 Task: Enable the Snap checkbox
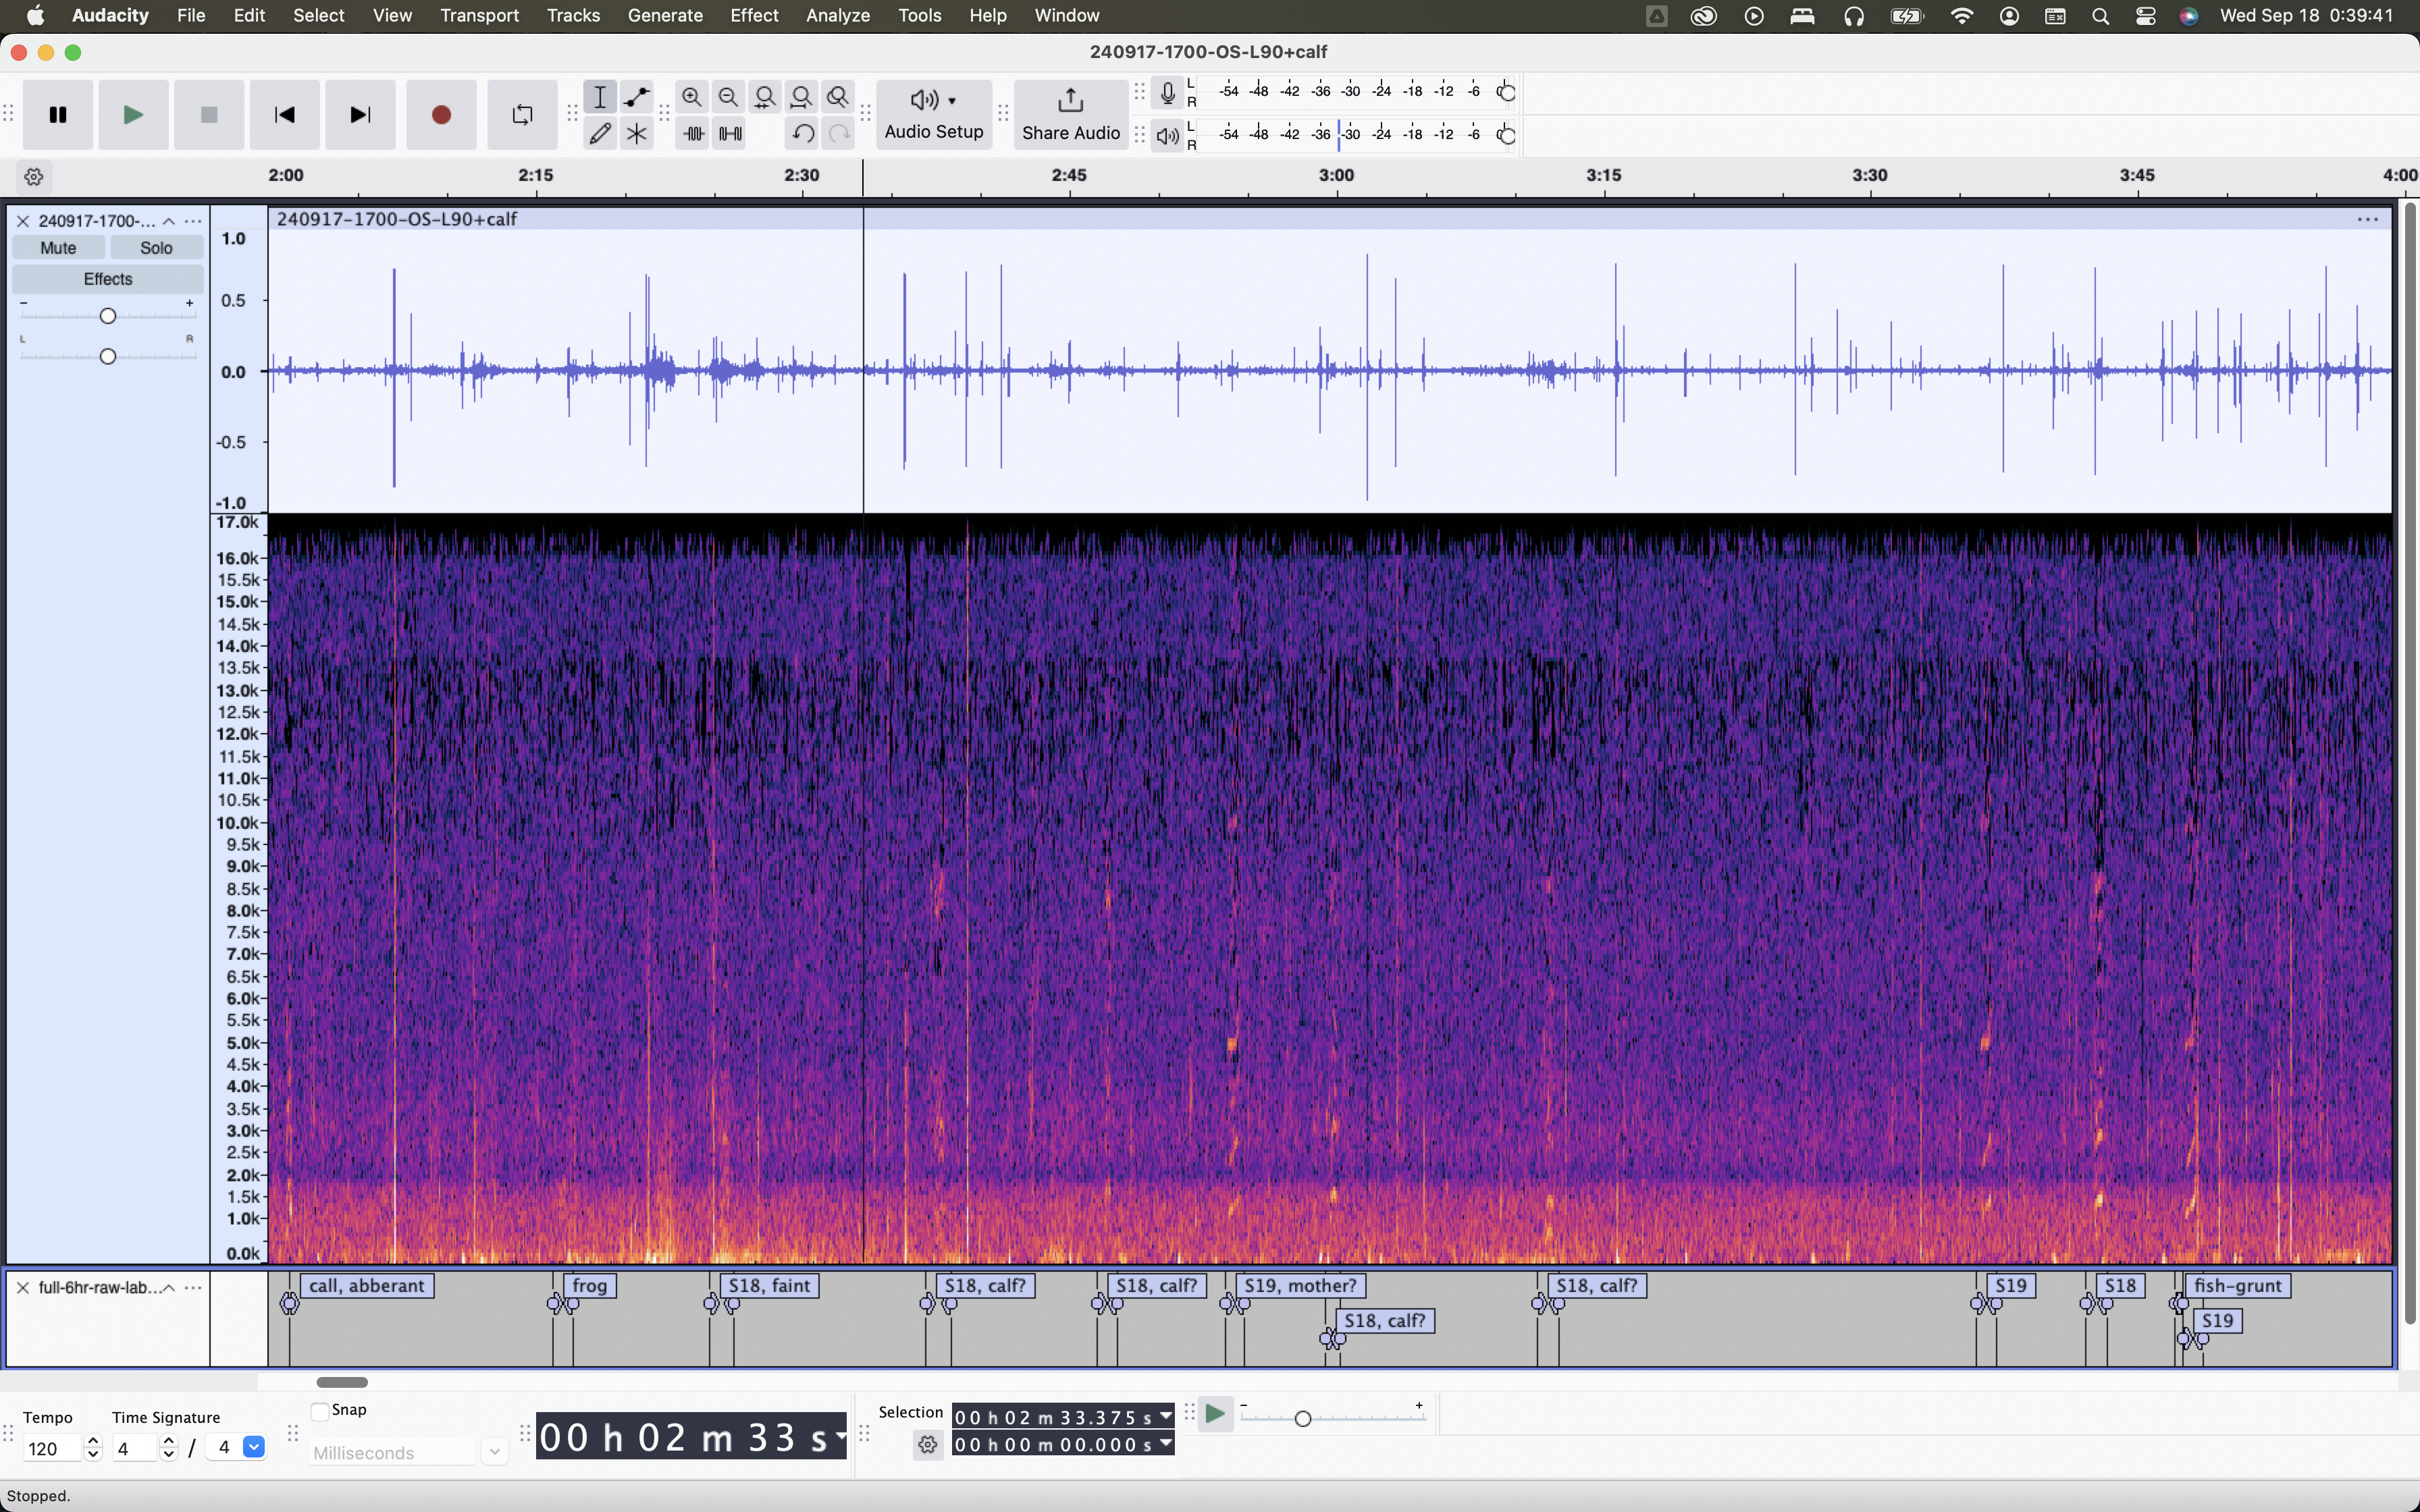[x=321, y=1411]
